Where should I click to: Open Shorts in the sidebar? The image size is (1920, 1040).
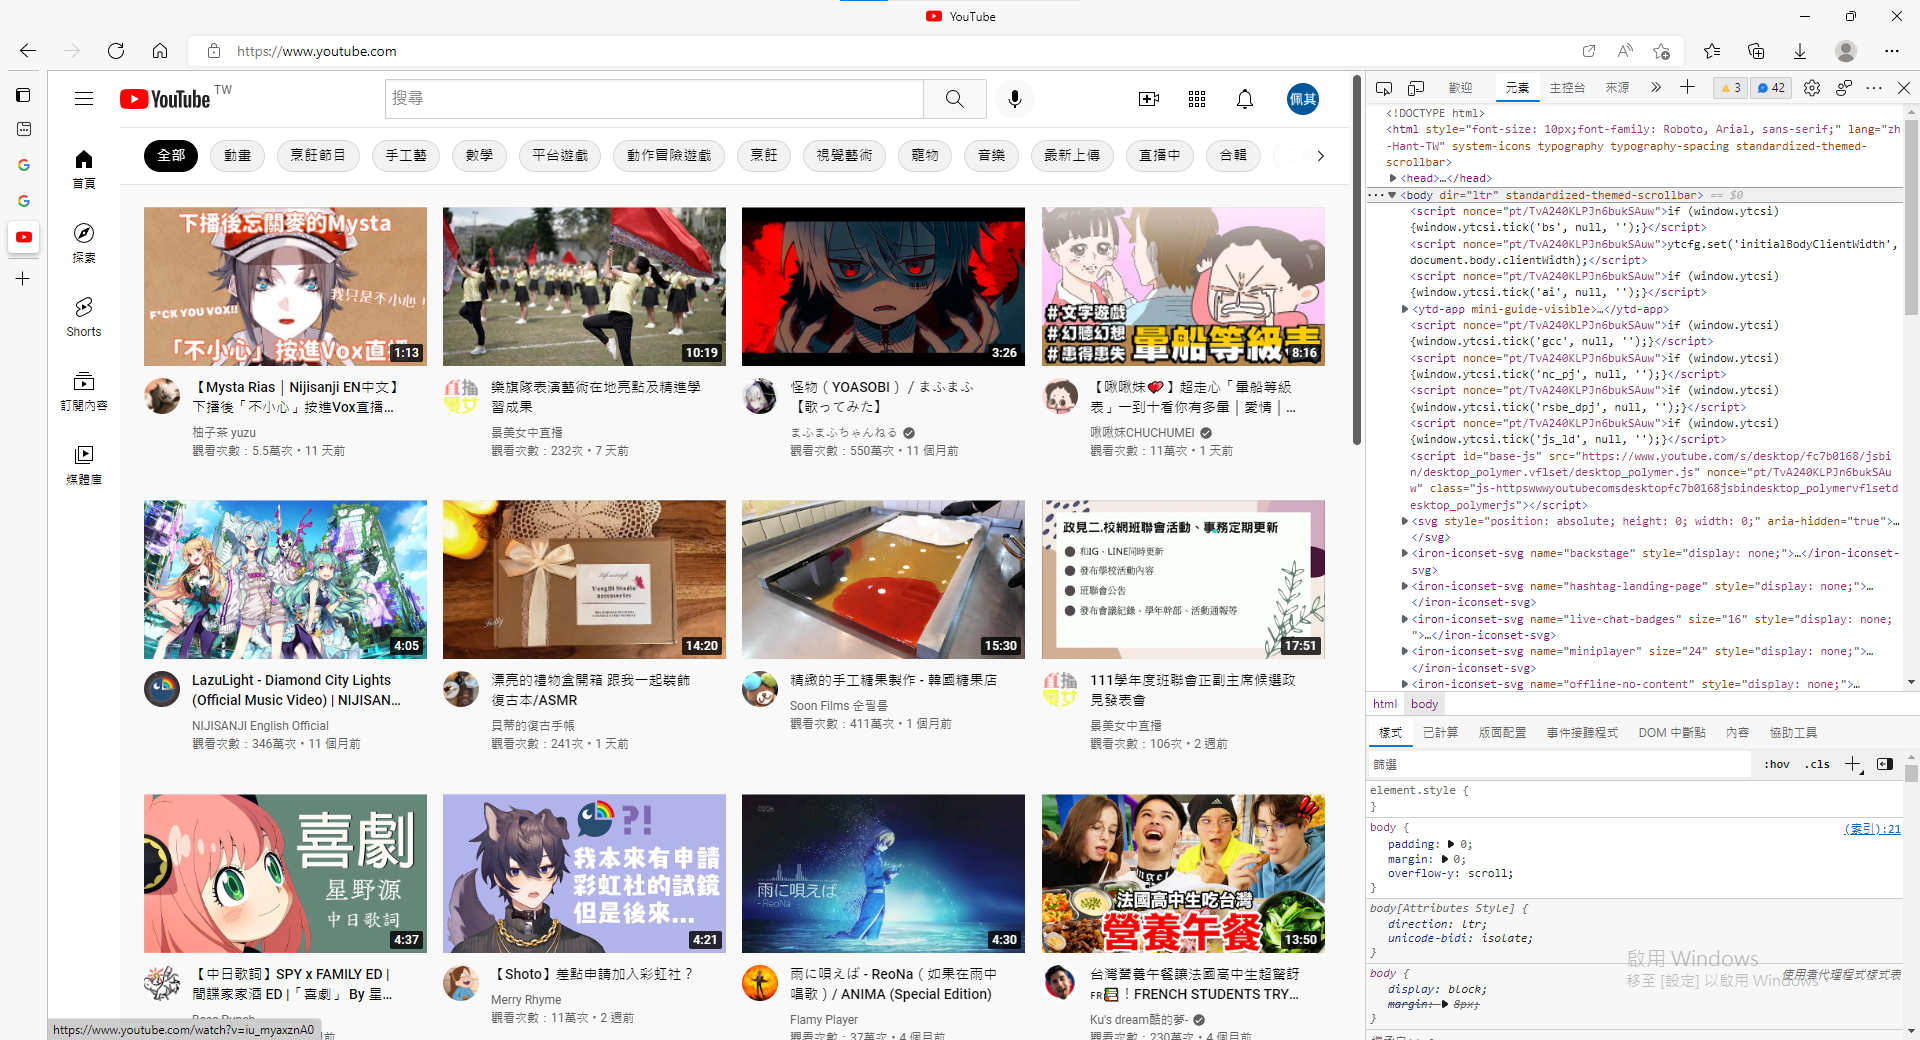pyautogui.click(x=84, y=317)
